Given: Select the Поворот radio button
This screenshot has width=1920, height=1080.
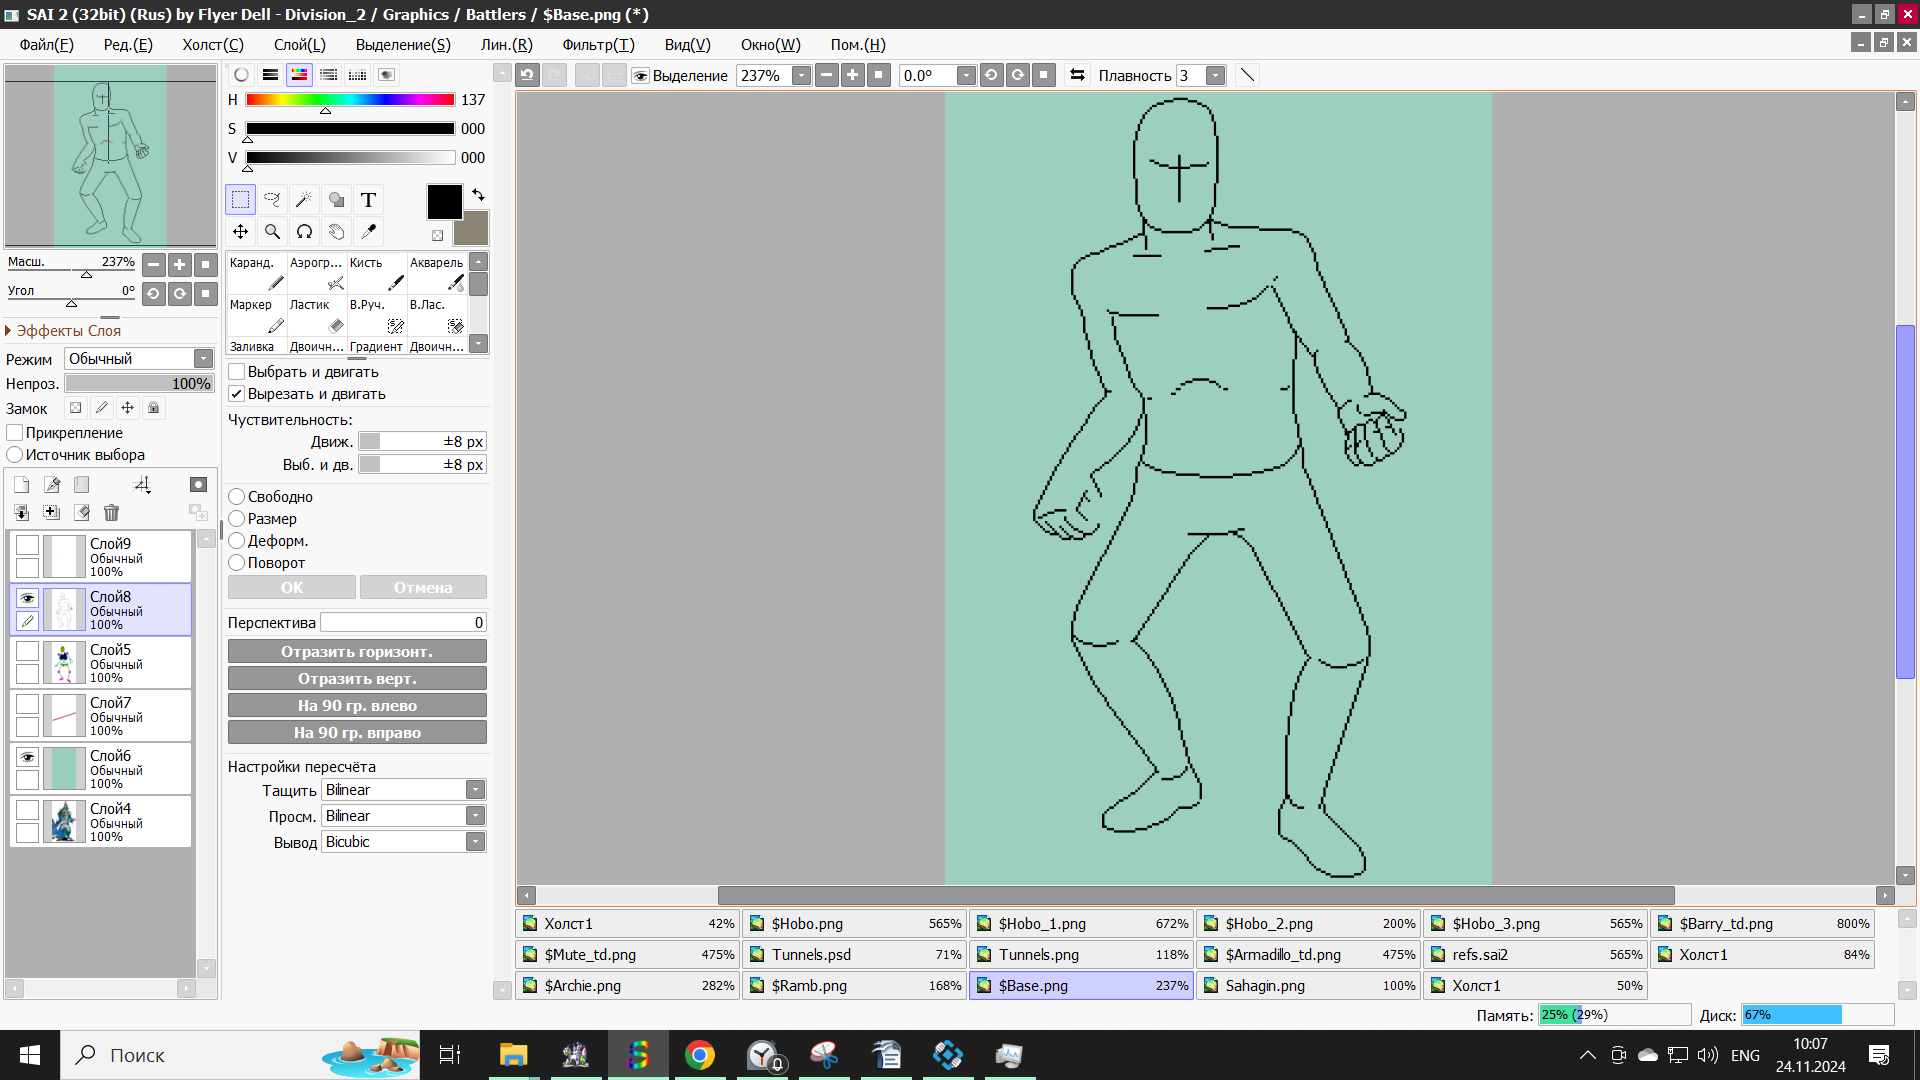Looking at the screenshot, I should tap(237, 563).
